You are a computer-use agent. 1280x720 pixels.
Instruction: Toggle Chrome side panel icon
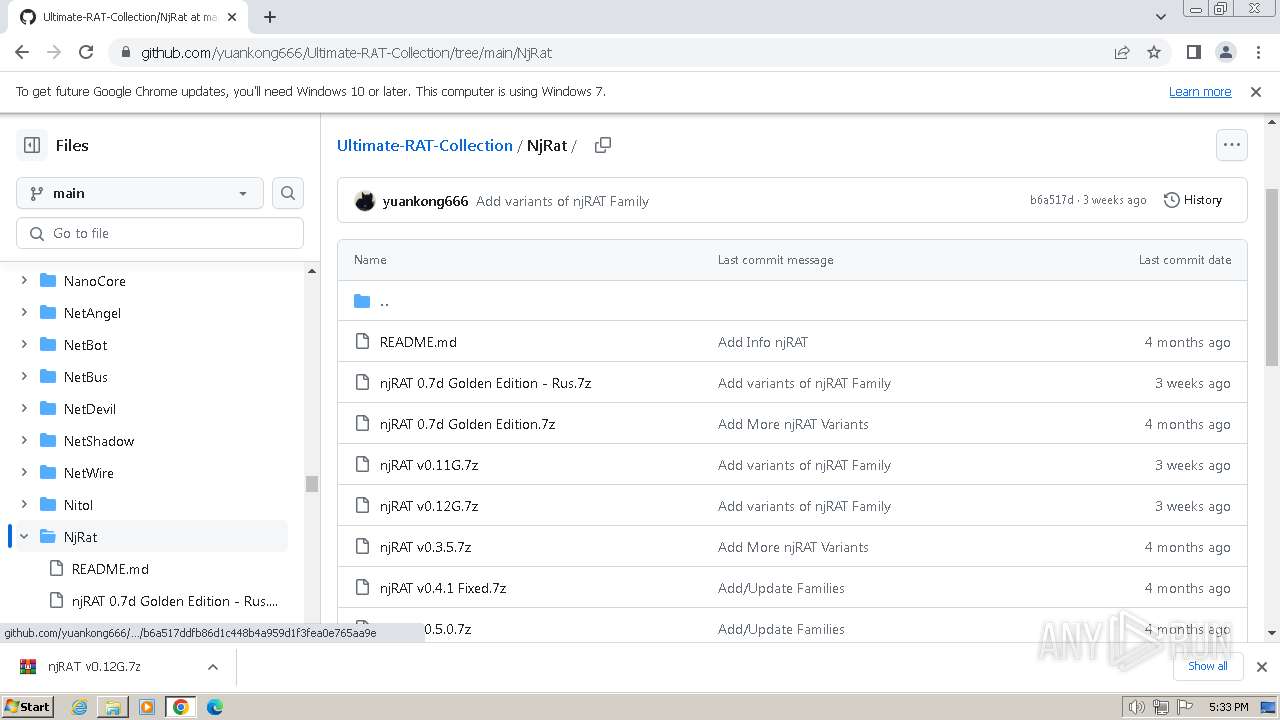coord(1194,52)
